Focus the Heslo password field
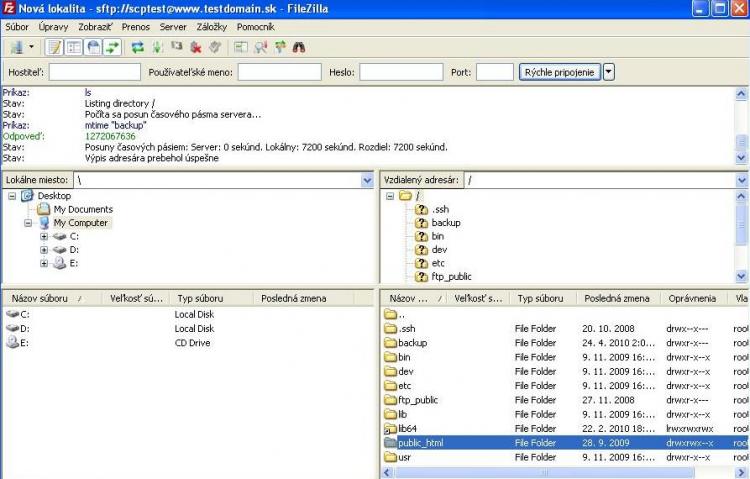This screenshot has height=479, width=750. point(401,72)
